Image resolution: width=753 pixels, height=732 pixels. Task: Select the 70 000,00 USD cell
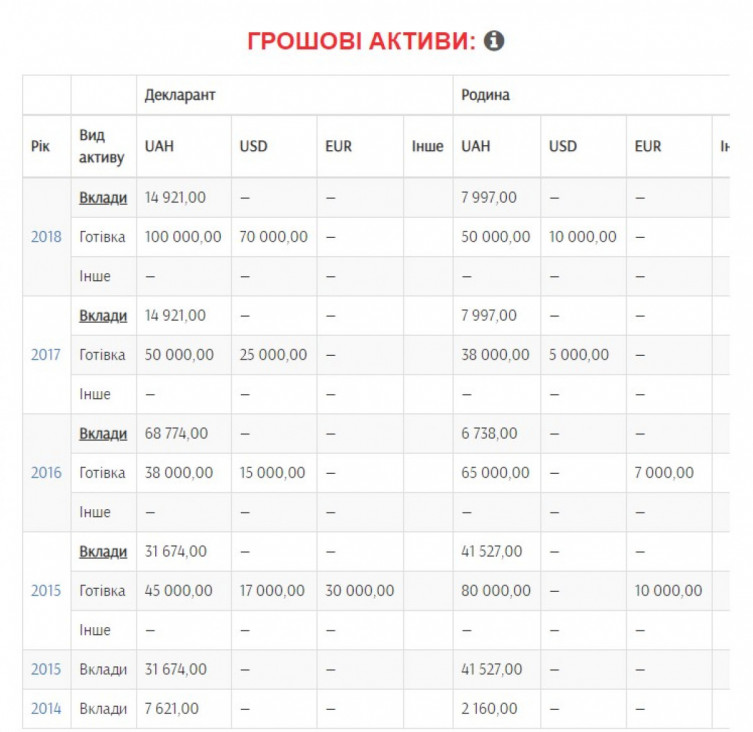273,237
